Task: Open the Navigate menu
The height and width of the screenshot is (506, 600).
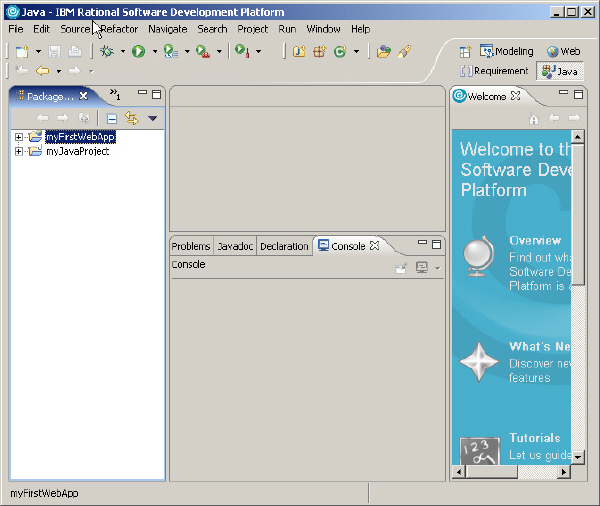Action: (x=168, y=29)
